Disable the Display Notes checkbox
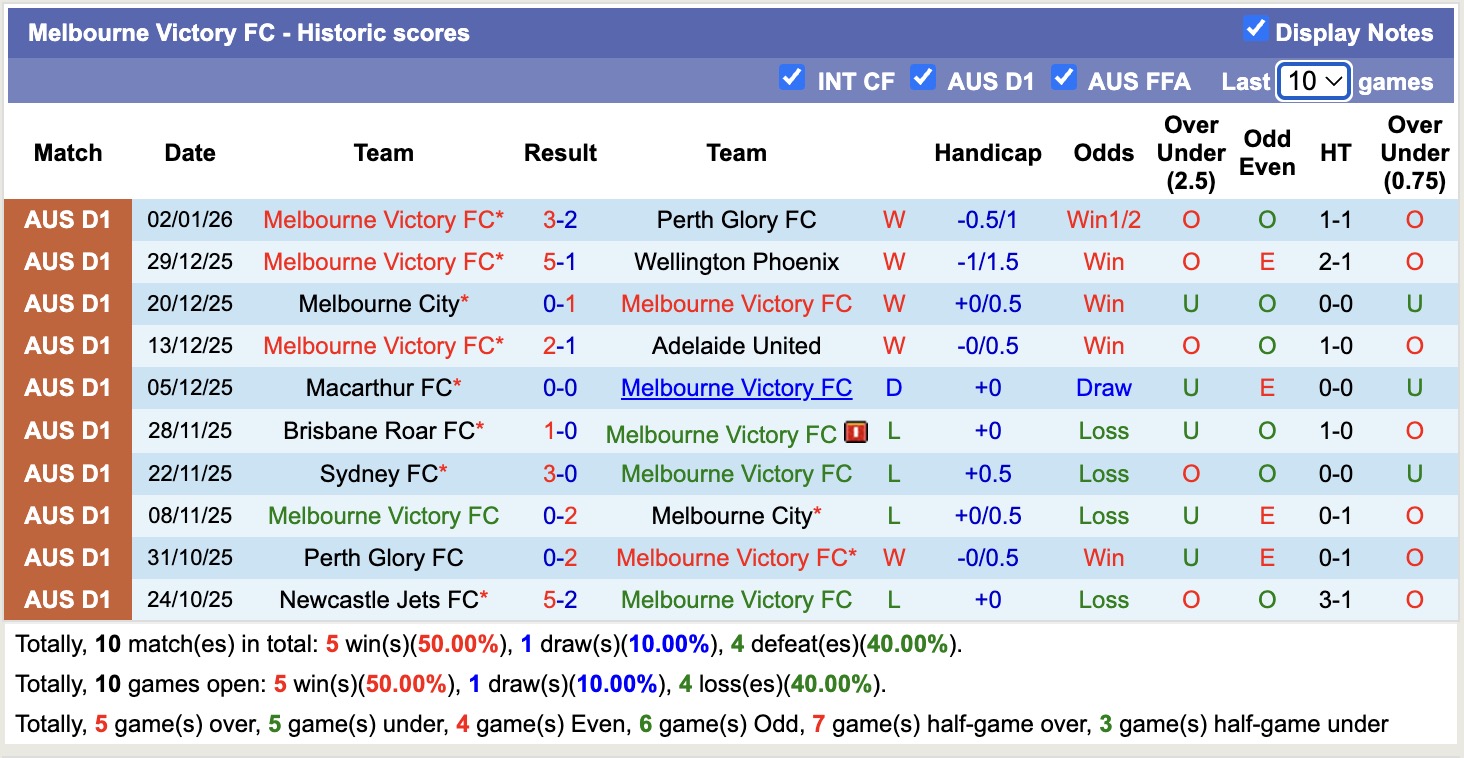Image resolution: width=1464 pixels, height=758 pixels. (1255, 29)
